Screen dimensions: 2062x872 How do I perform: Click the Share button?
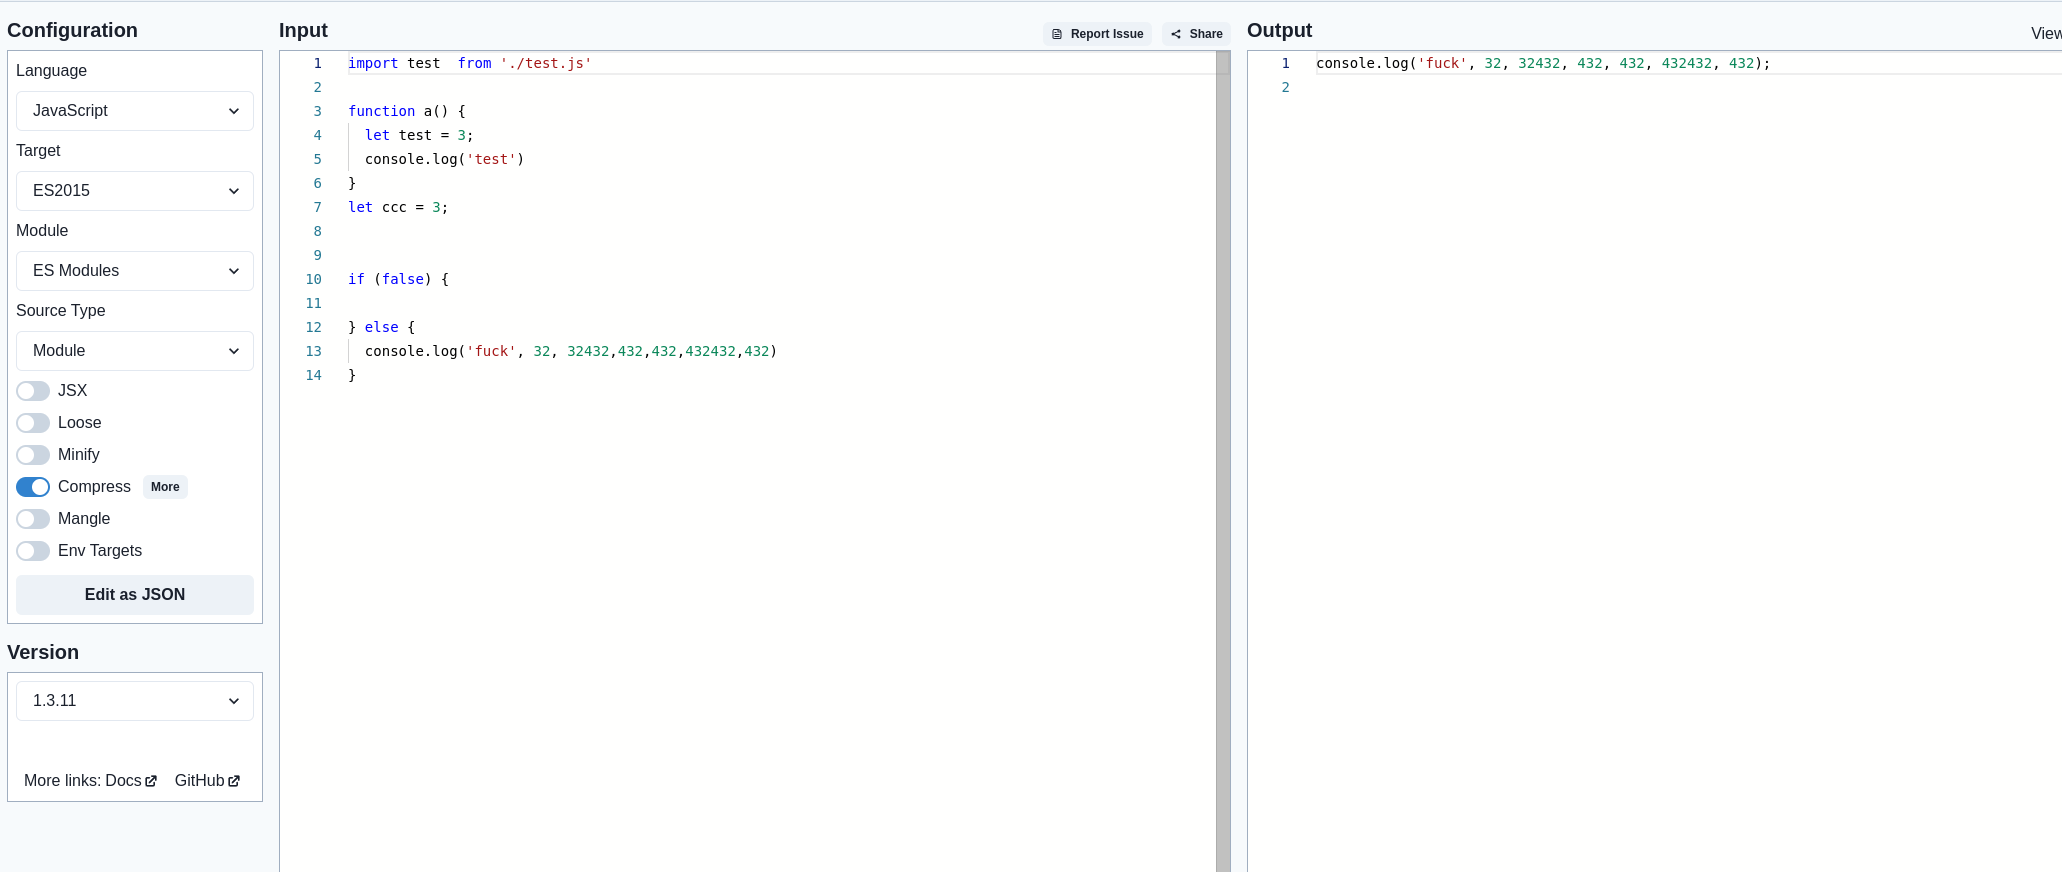coord(1196,34)
